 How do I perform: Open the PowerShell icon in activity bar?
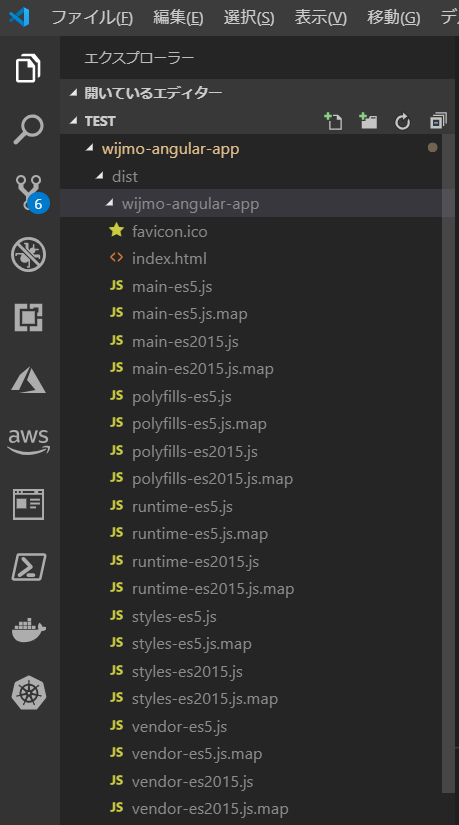[28, 567]
